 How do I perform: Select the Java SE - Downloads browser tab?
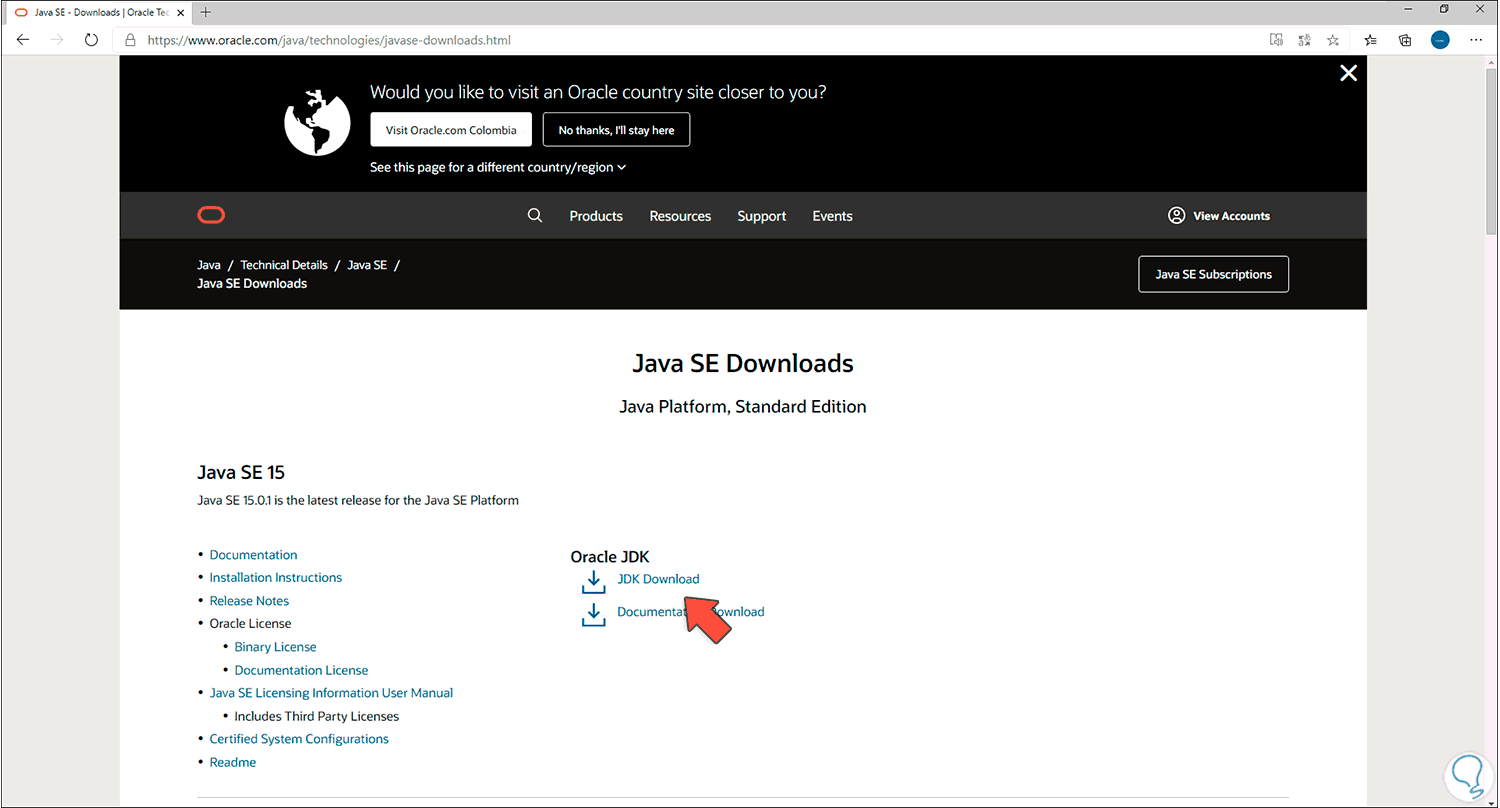point(98,12)
